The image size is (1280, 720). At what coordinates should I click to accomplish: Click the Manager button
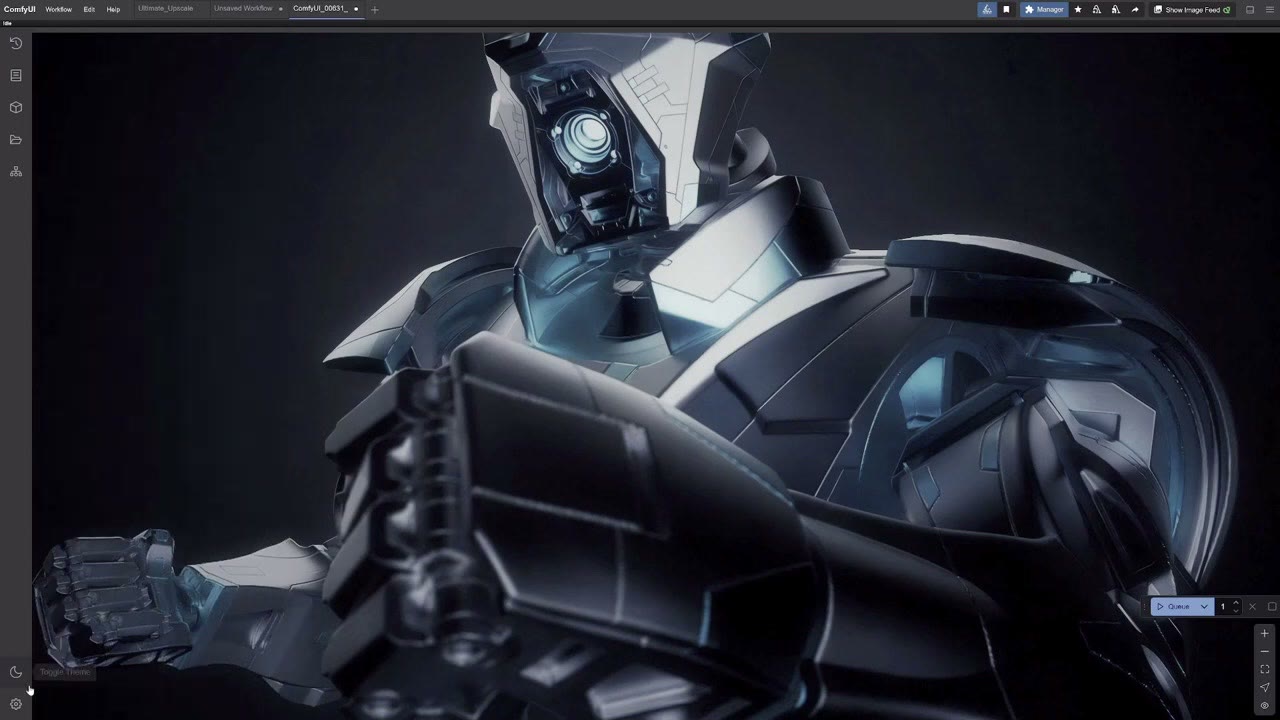tap(1044, 9)
